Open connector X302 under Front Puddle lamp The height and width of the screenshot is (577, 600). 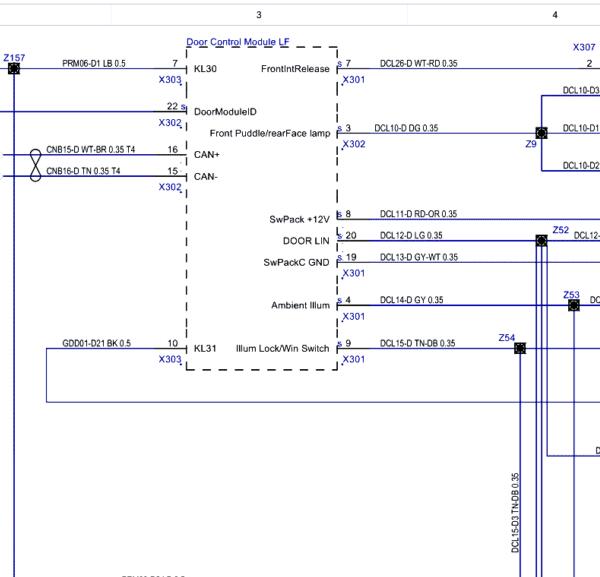point(354,144)
